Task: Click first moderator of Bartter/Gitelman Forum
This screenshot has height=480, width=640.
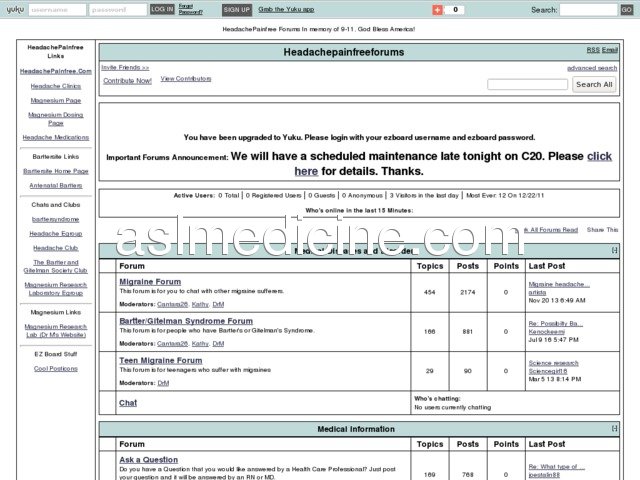Action: click(x=172, y=344)
